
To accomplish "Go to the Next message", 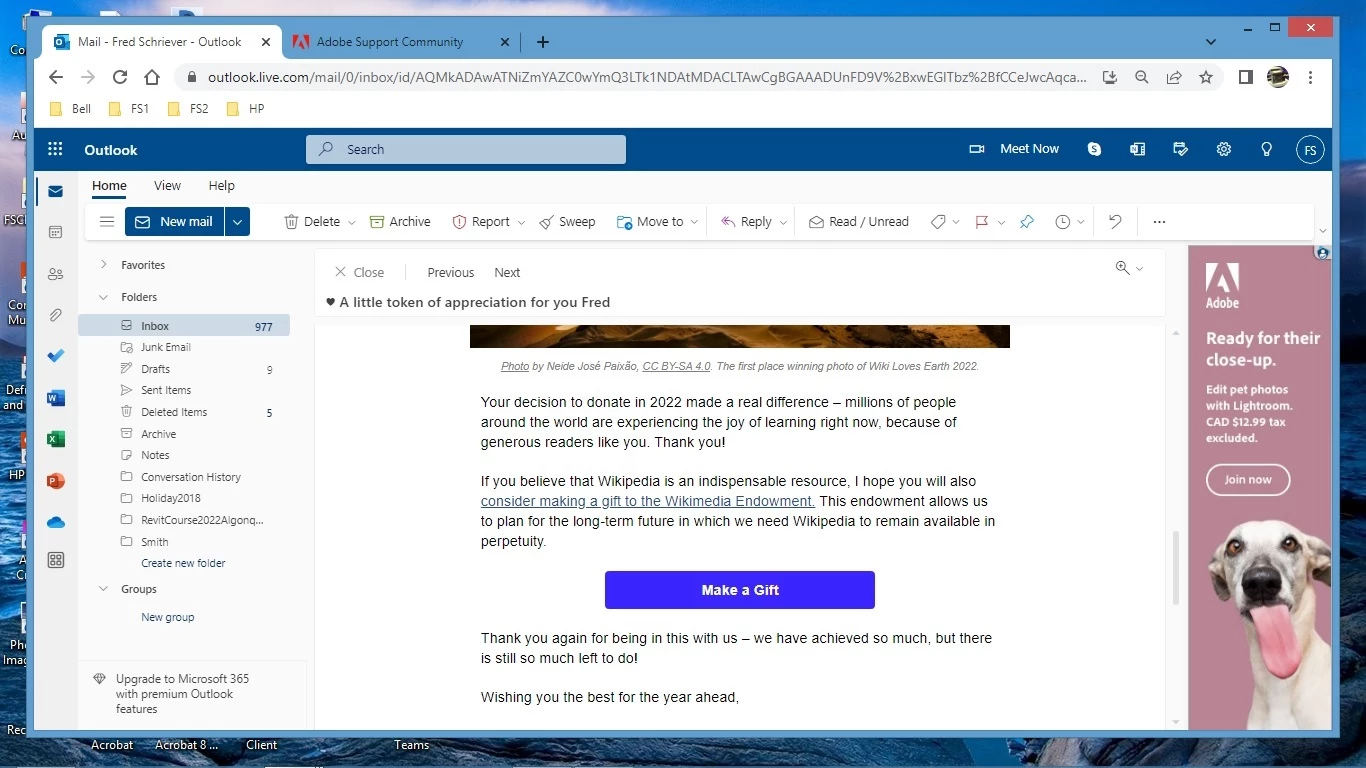I will click(507, 272).
